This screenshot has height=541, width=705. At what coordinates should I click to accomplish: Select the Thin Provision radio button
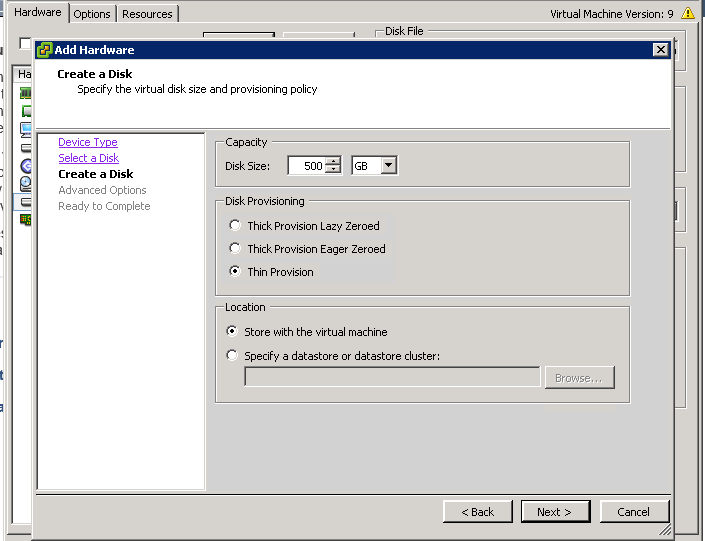tap(235, 271)
